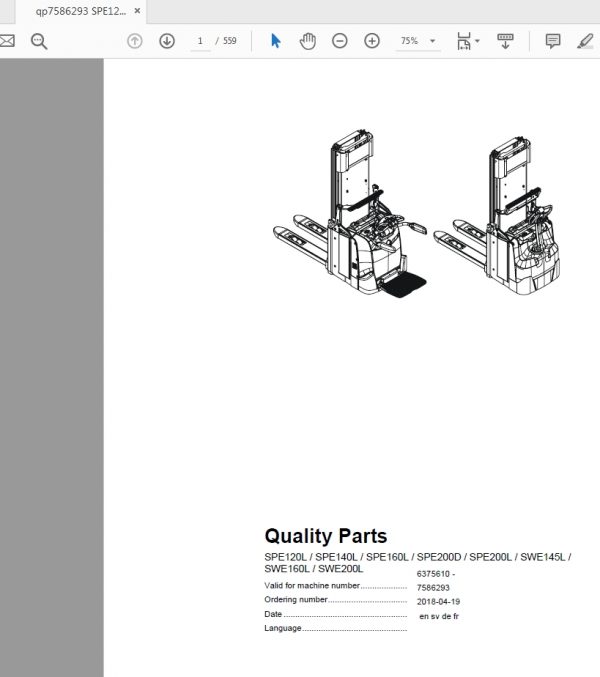Select the highlighter pen tool
Screen dimensions: 600x677
(x=585, y=41)
